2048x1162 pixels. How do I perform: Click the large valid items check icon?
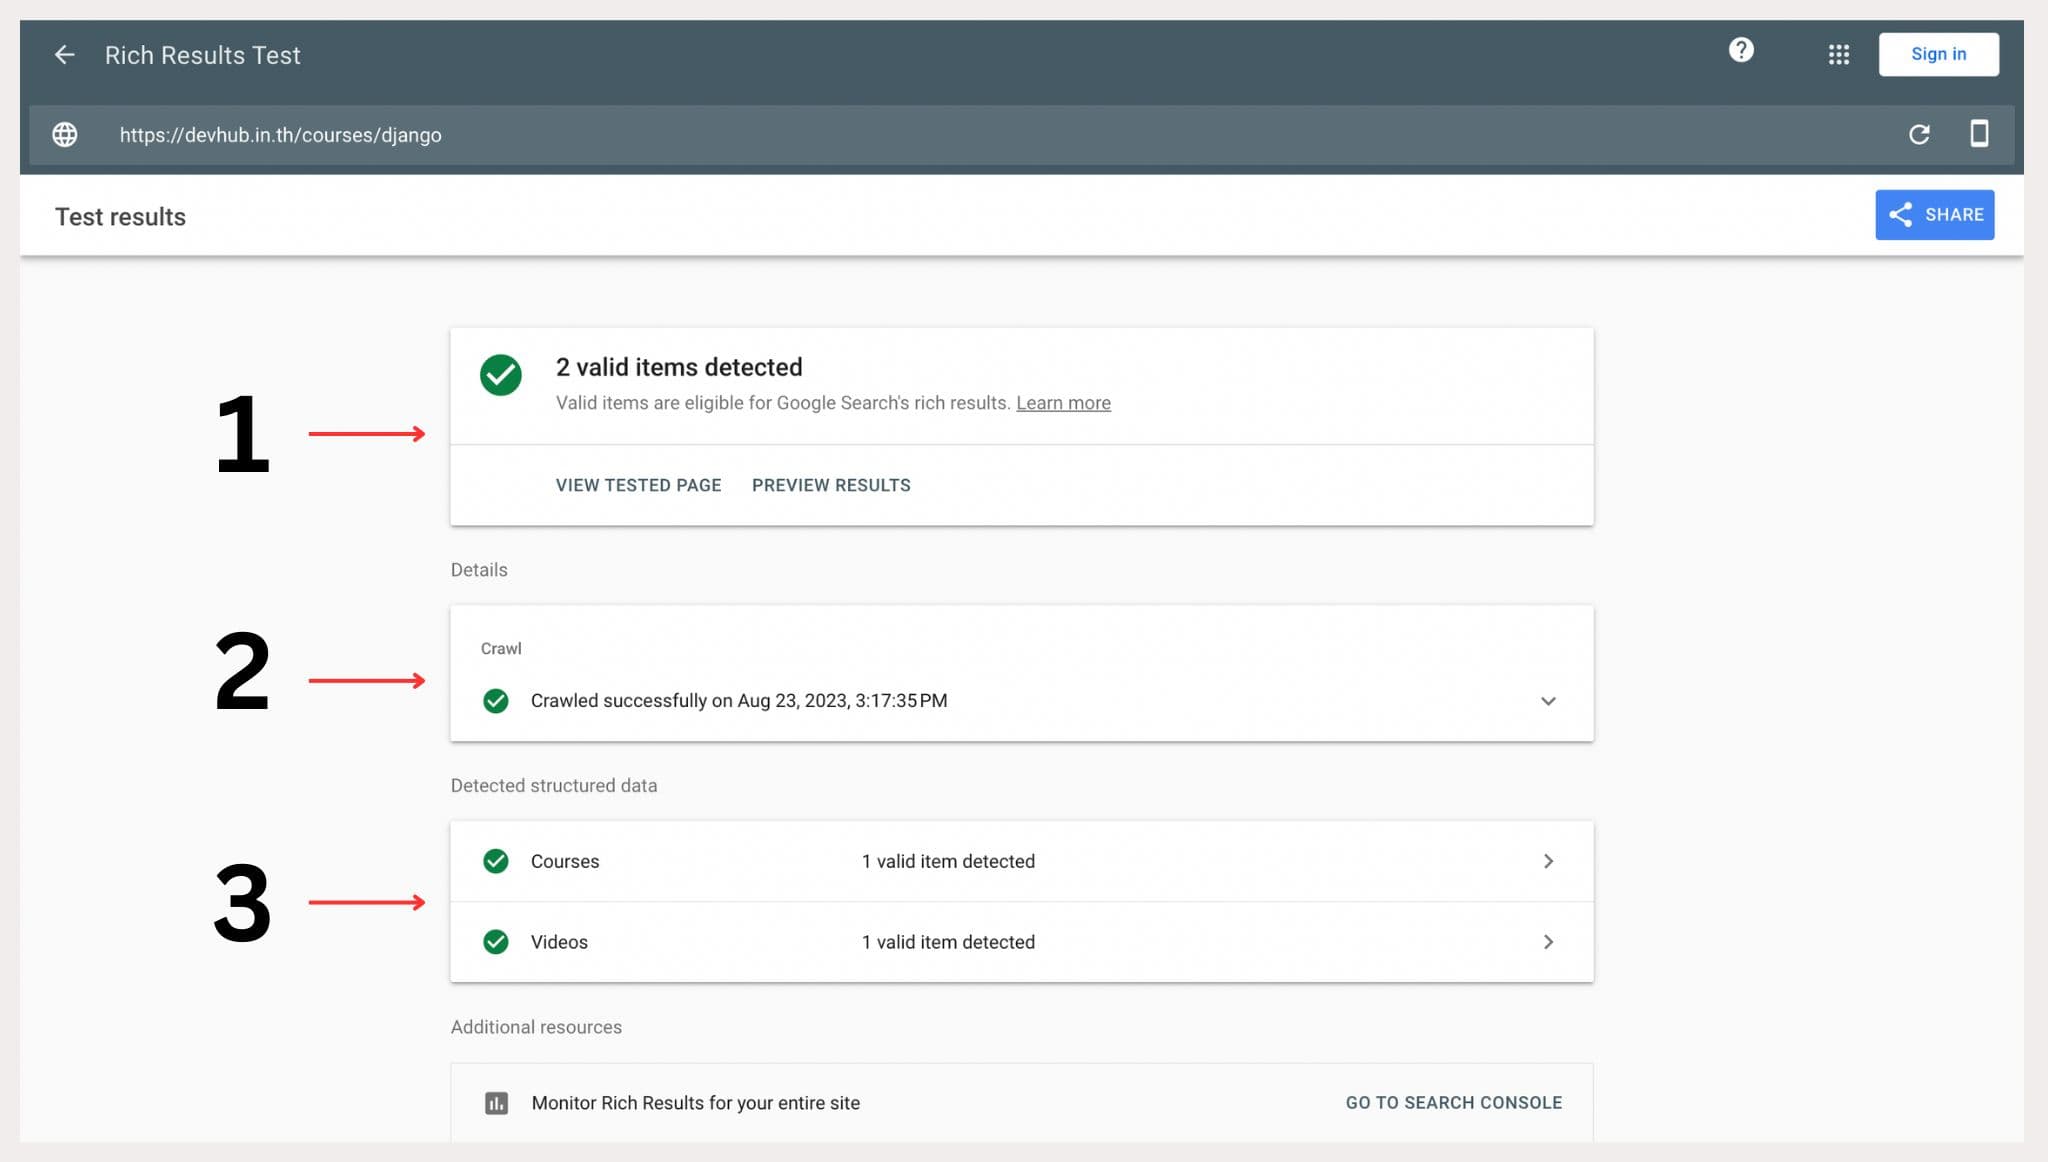point(501,375)
